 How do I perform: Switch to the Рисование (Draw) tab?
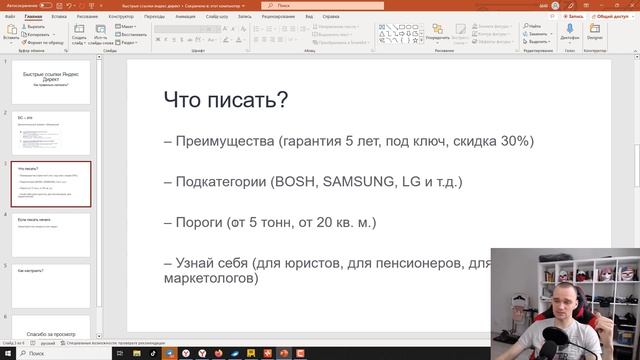coord(87,17)
